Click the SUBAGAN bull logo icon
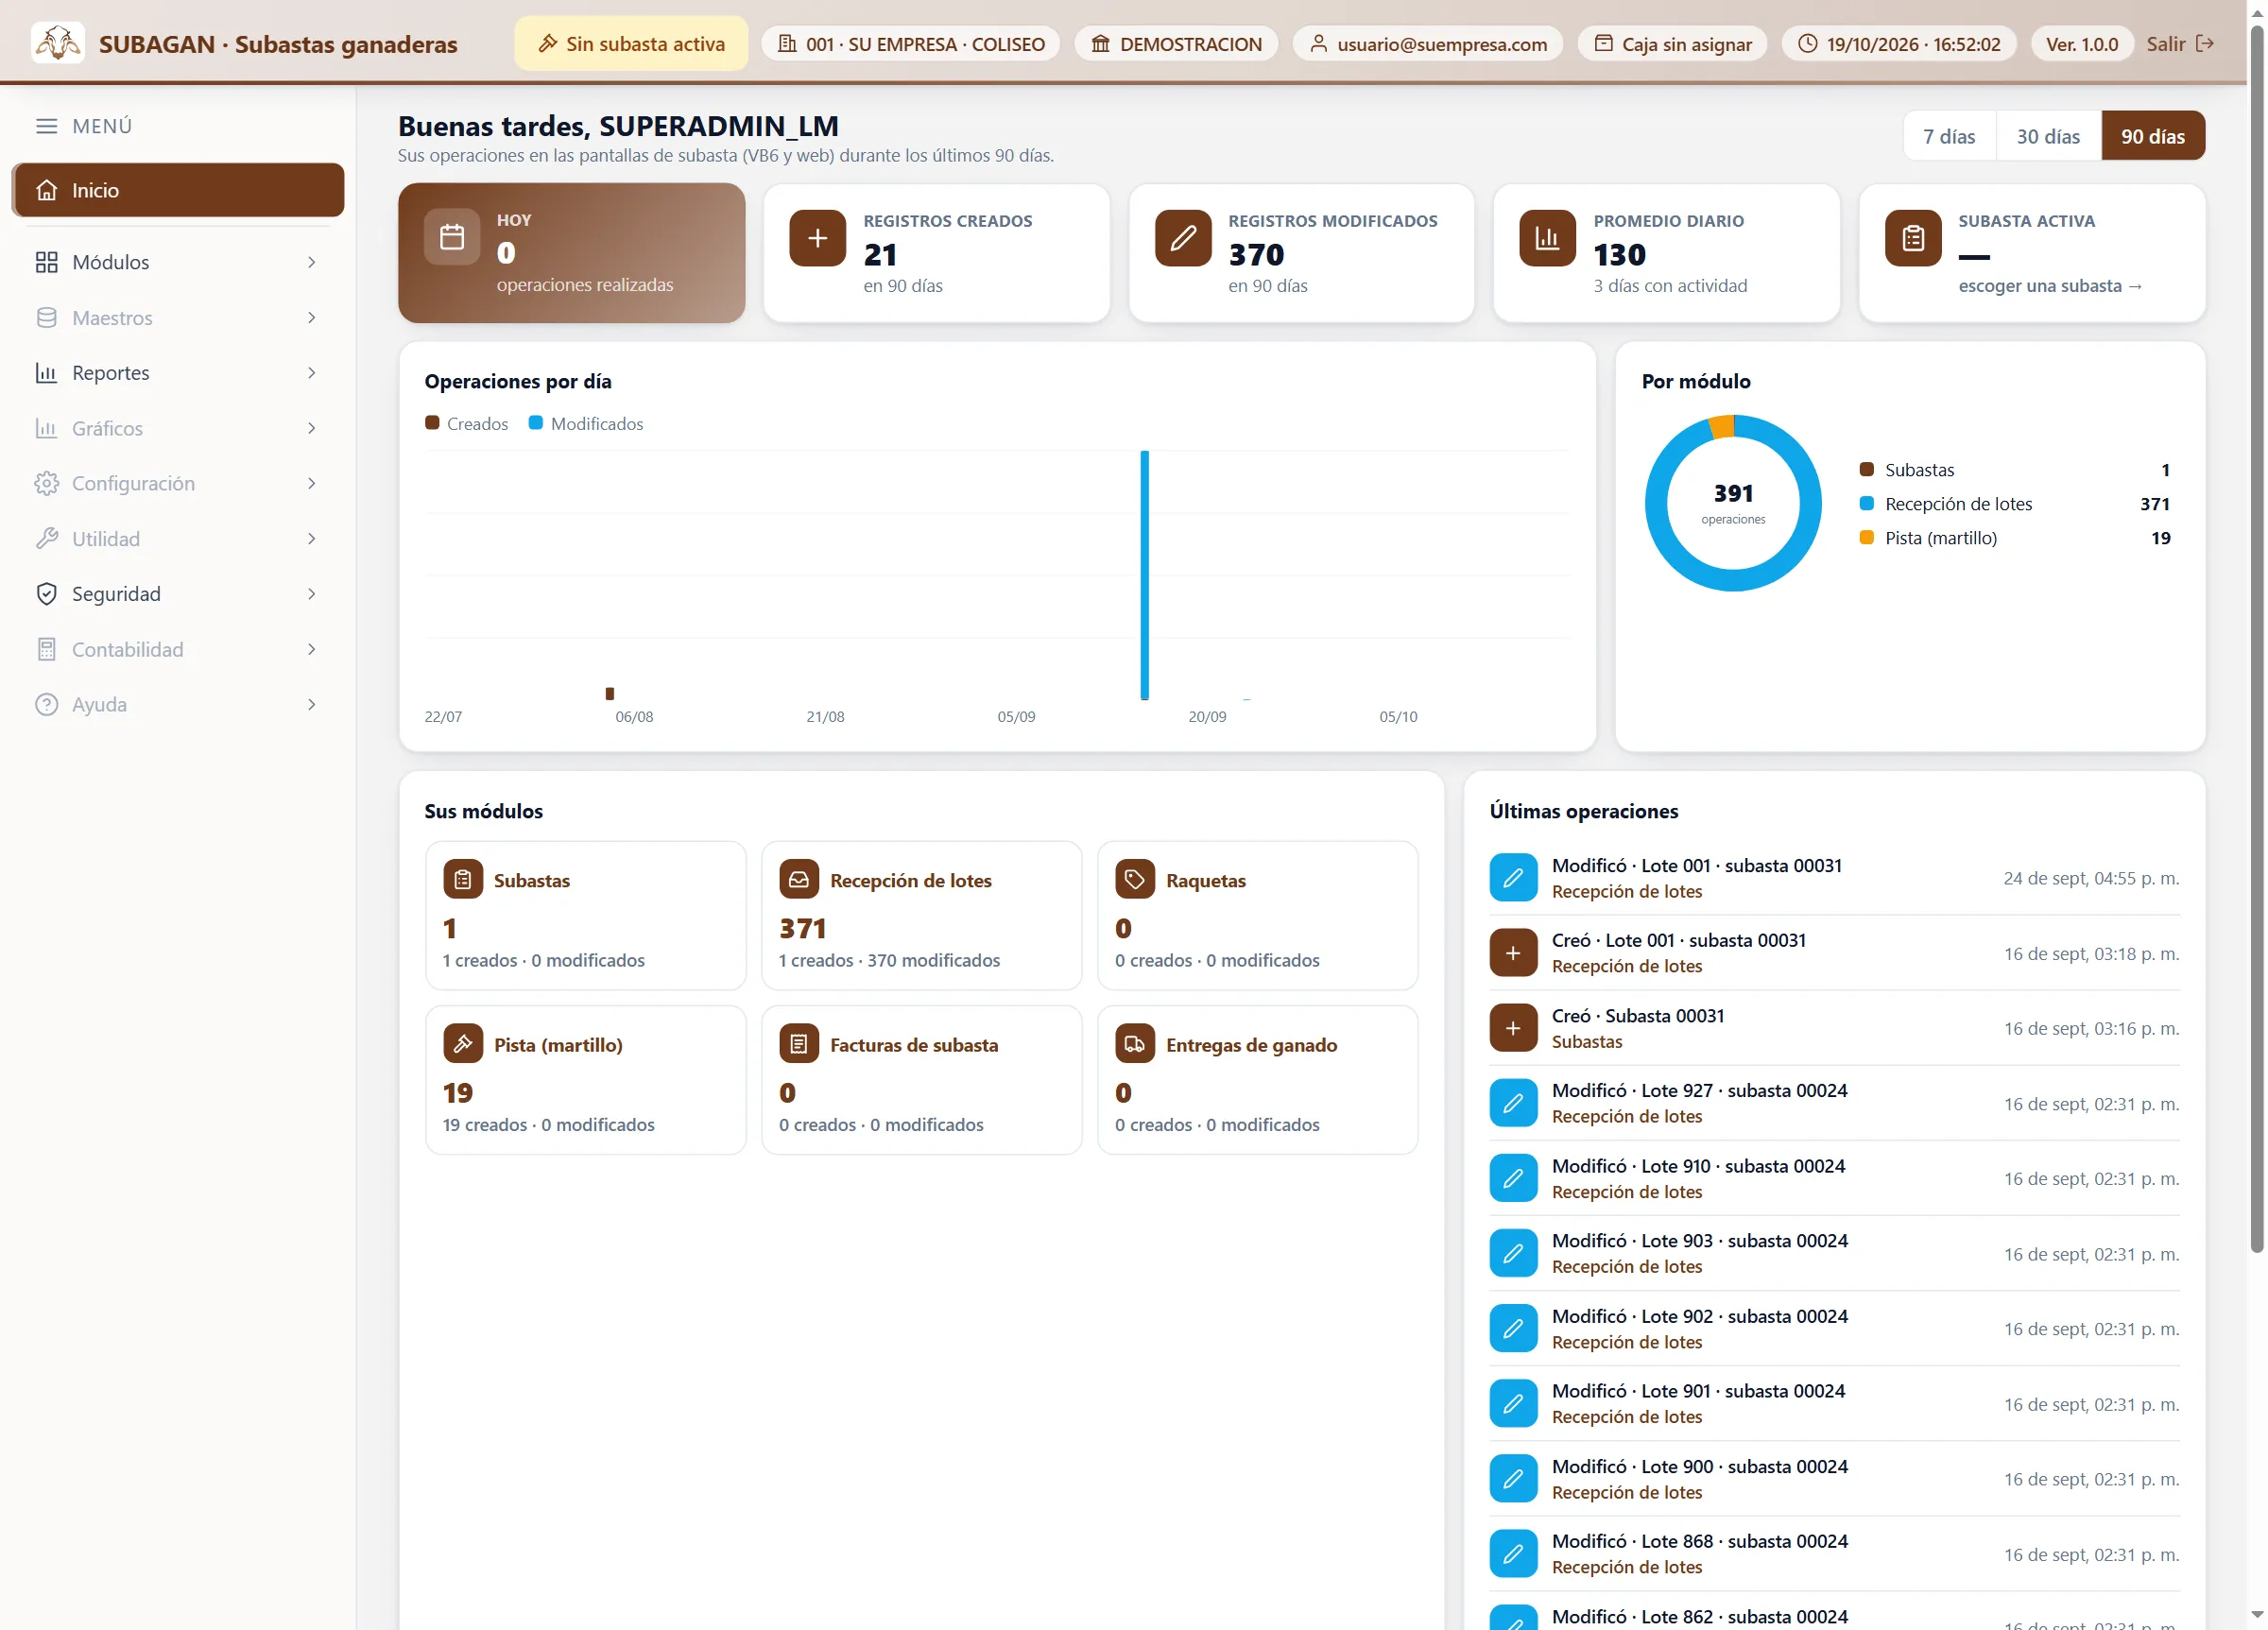Viewport: 2268px width, 1630px height. (58, 43)
